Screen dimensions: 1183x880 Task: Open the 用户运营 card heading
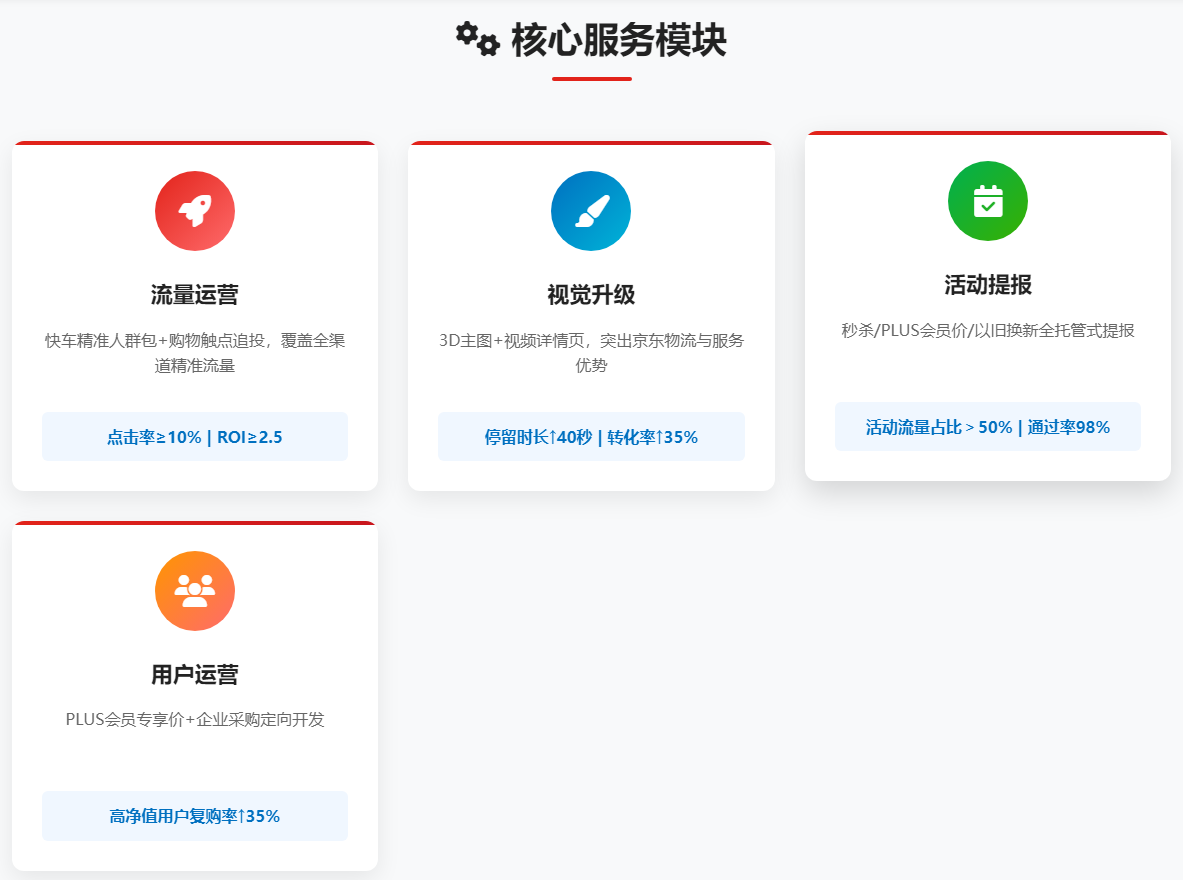pyautogui.click(x=195, y=675)
